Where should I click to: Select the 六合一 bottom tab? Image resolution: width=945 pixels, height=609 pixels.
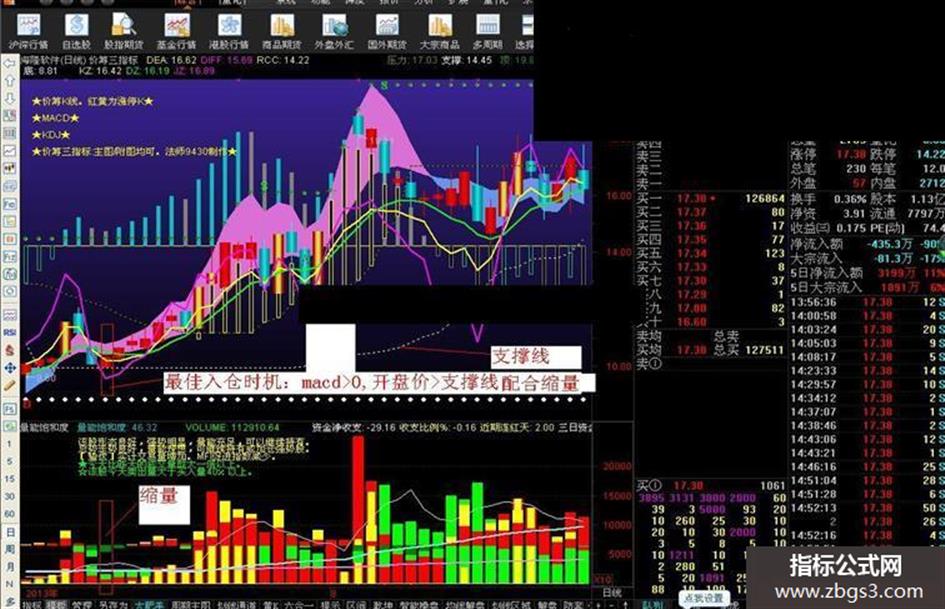[x=299, y=604]
